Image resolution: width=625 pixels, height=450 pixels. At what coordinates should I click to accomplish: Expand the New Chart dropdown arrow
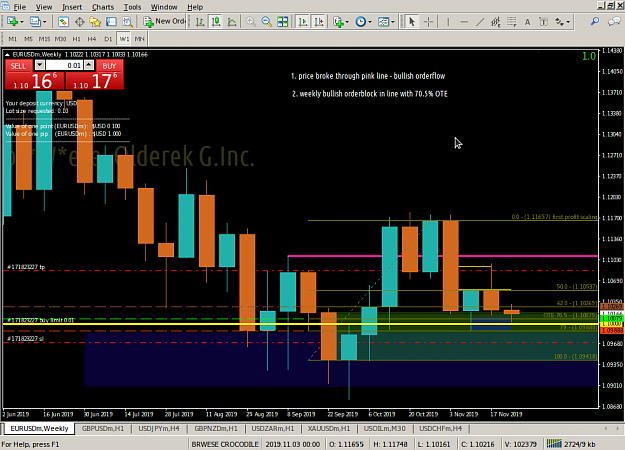coord(22,22)
